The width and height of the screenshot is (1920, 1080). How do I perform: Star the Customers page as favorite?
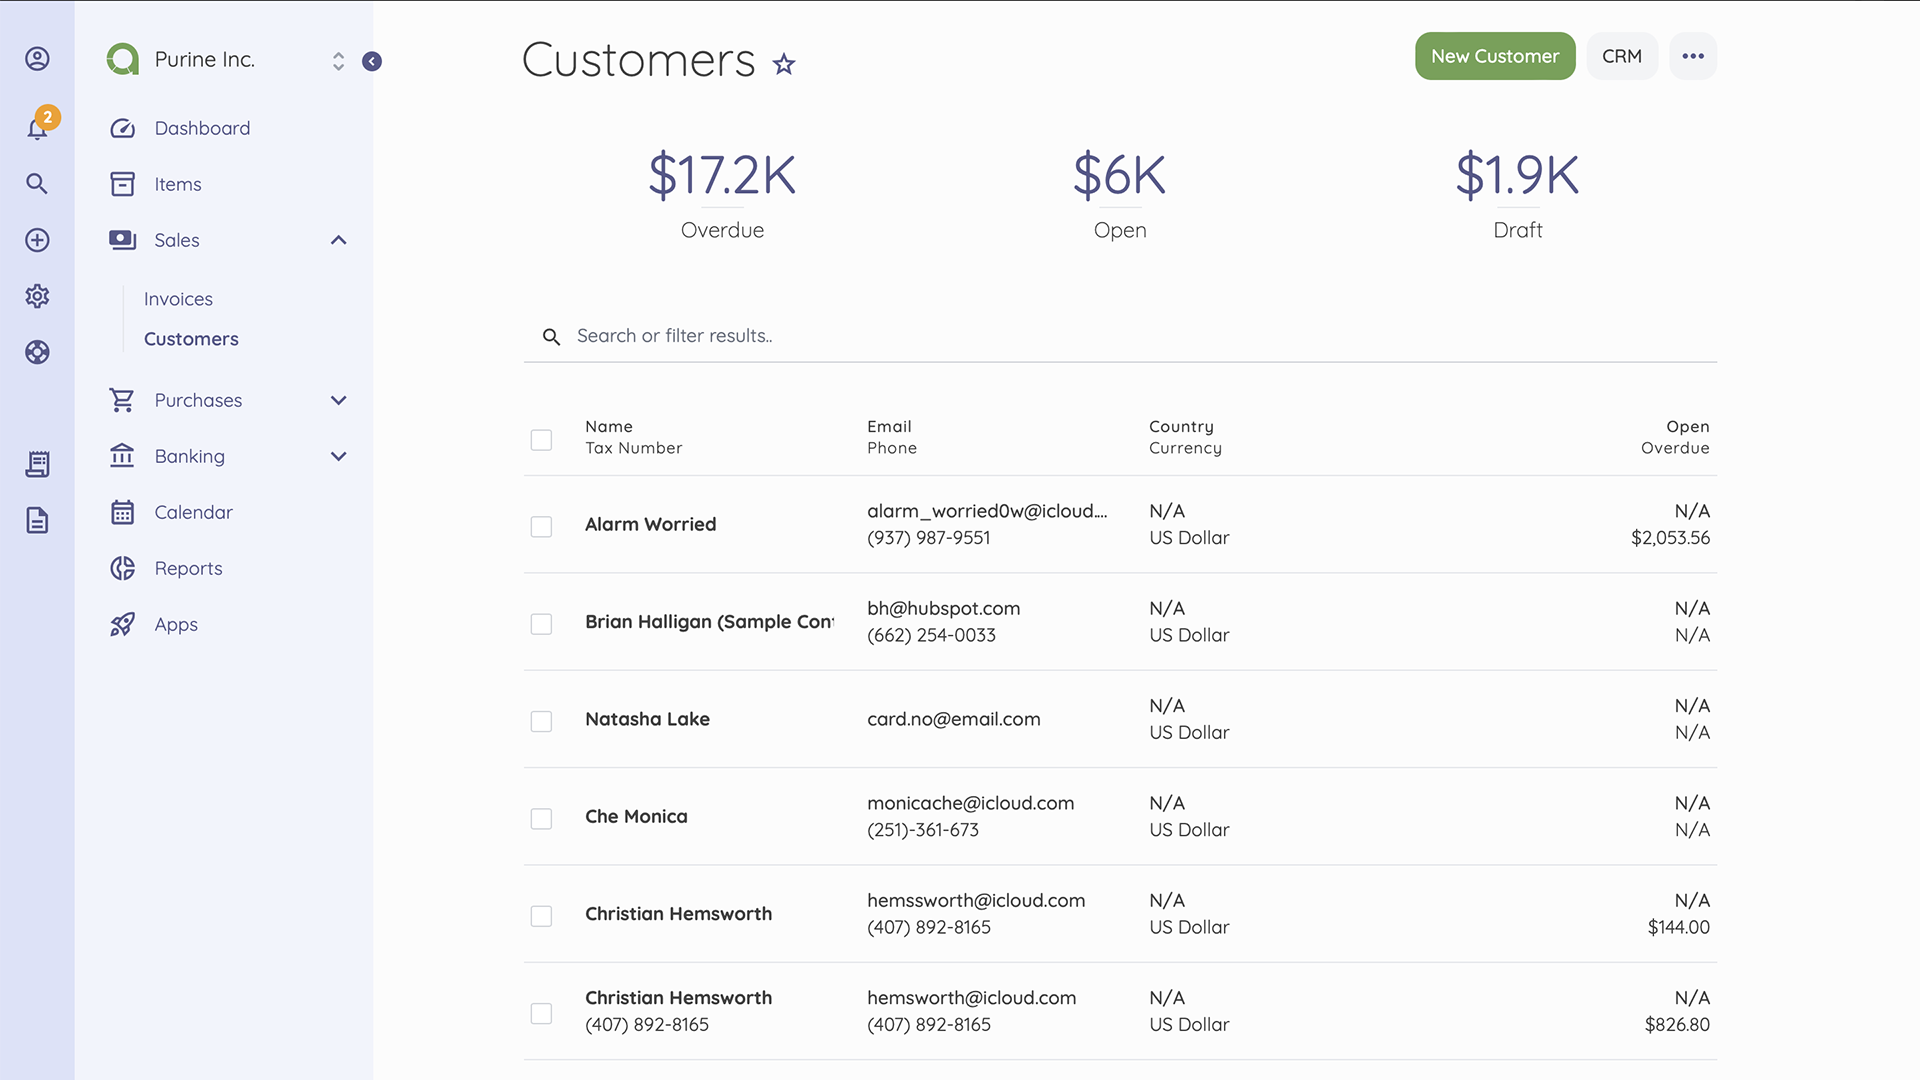click(784, 64)
